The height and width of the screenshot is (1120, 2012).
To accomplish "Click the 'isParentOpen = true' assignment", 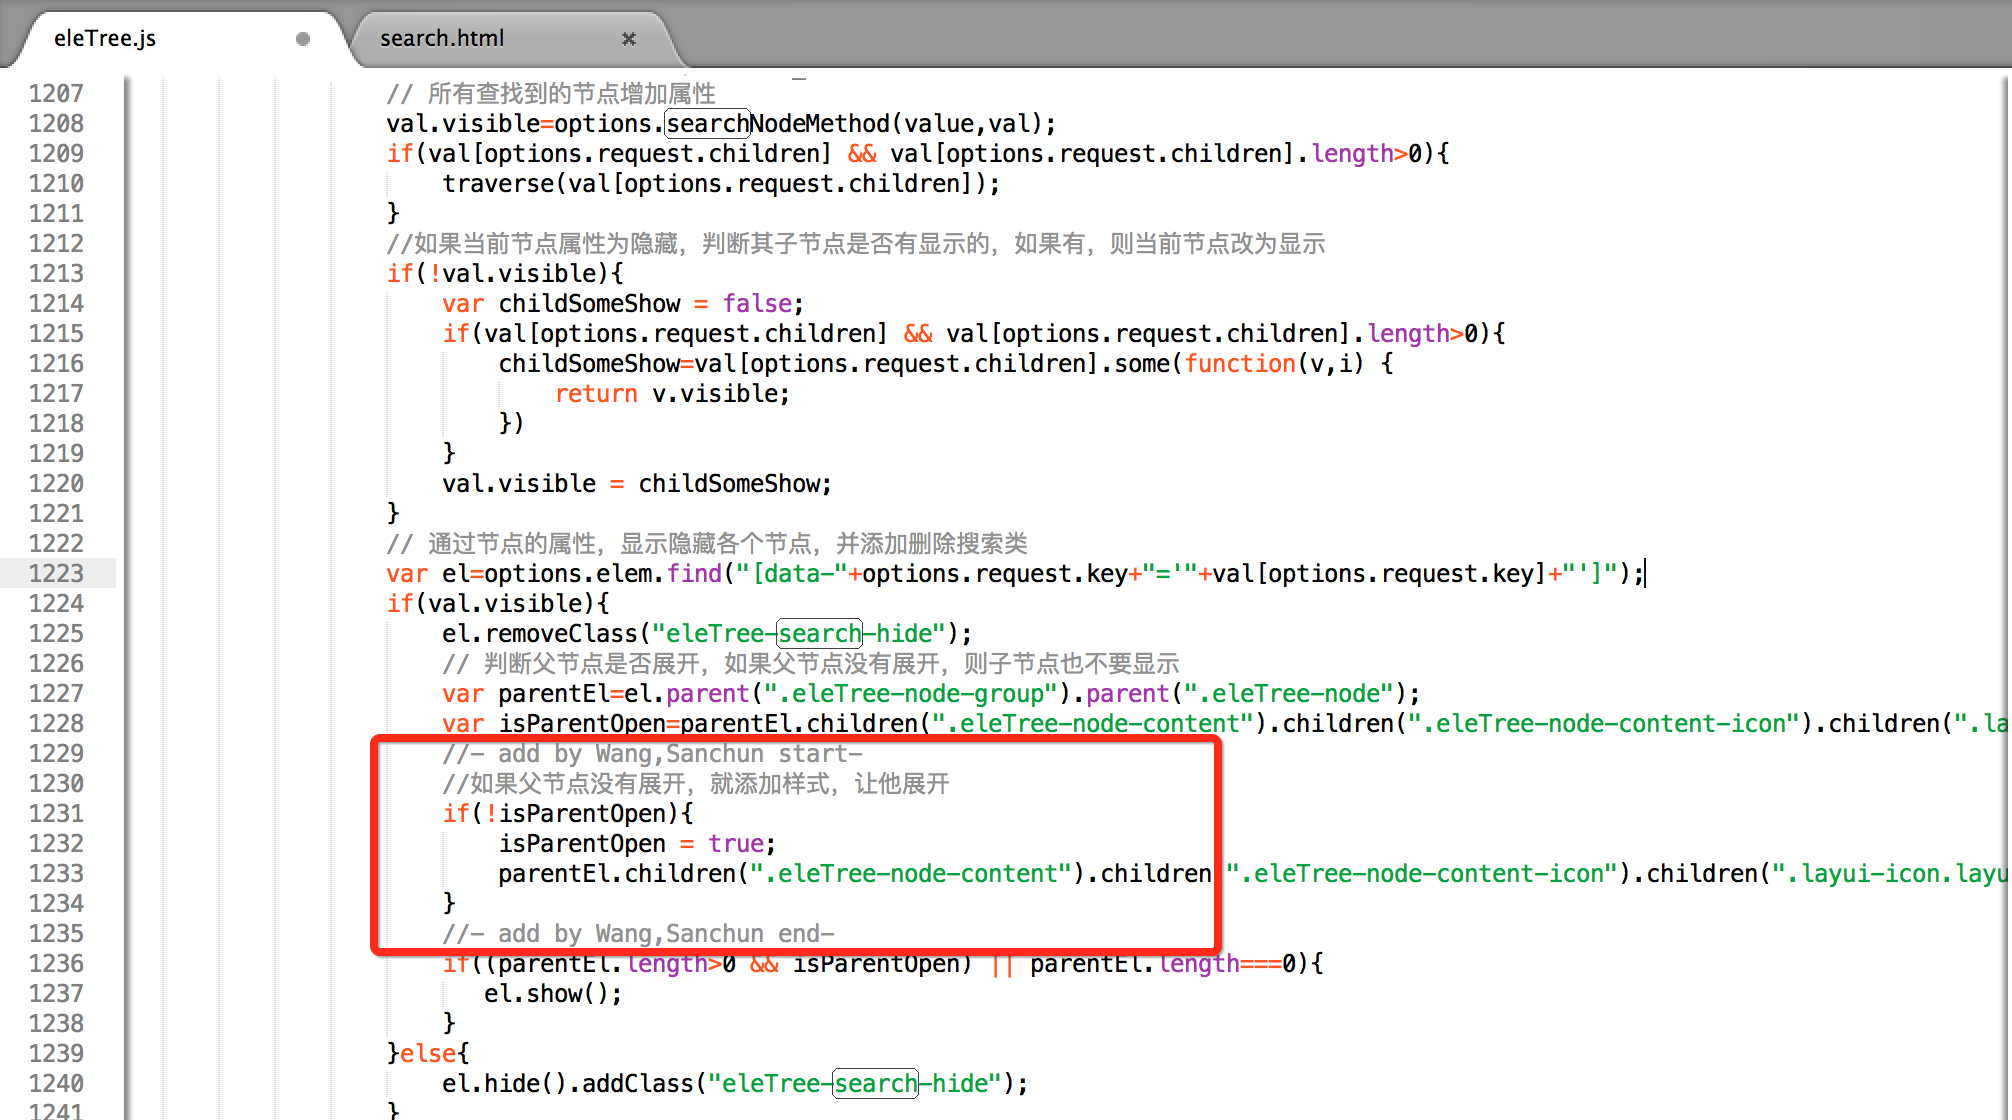I will (x=636, y=843).
